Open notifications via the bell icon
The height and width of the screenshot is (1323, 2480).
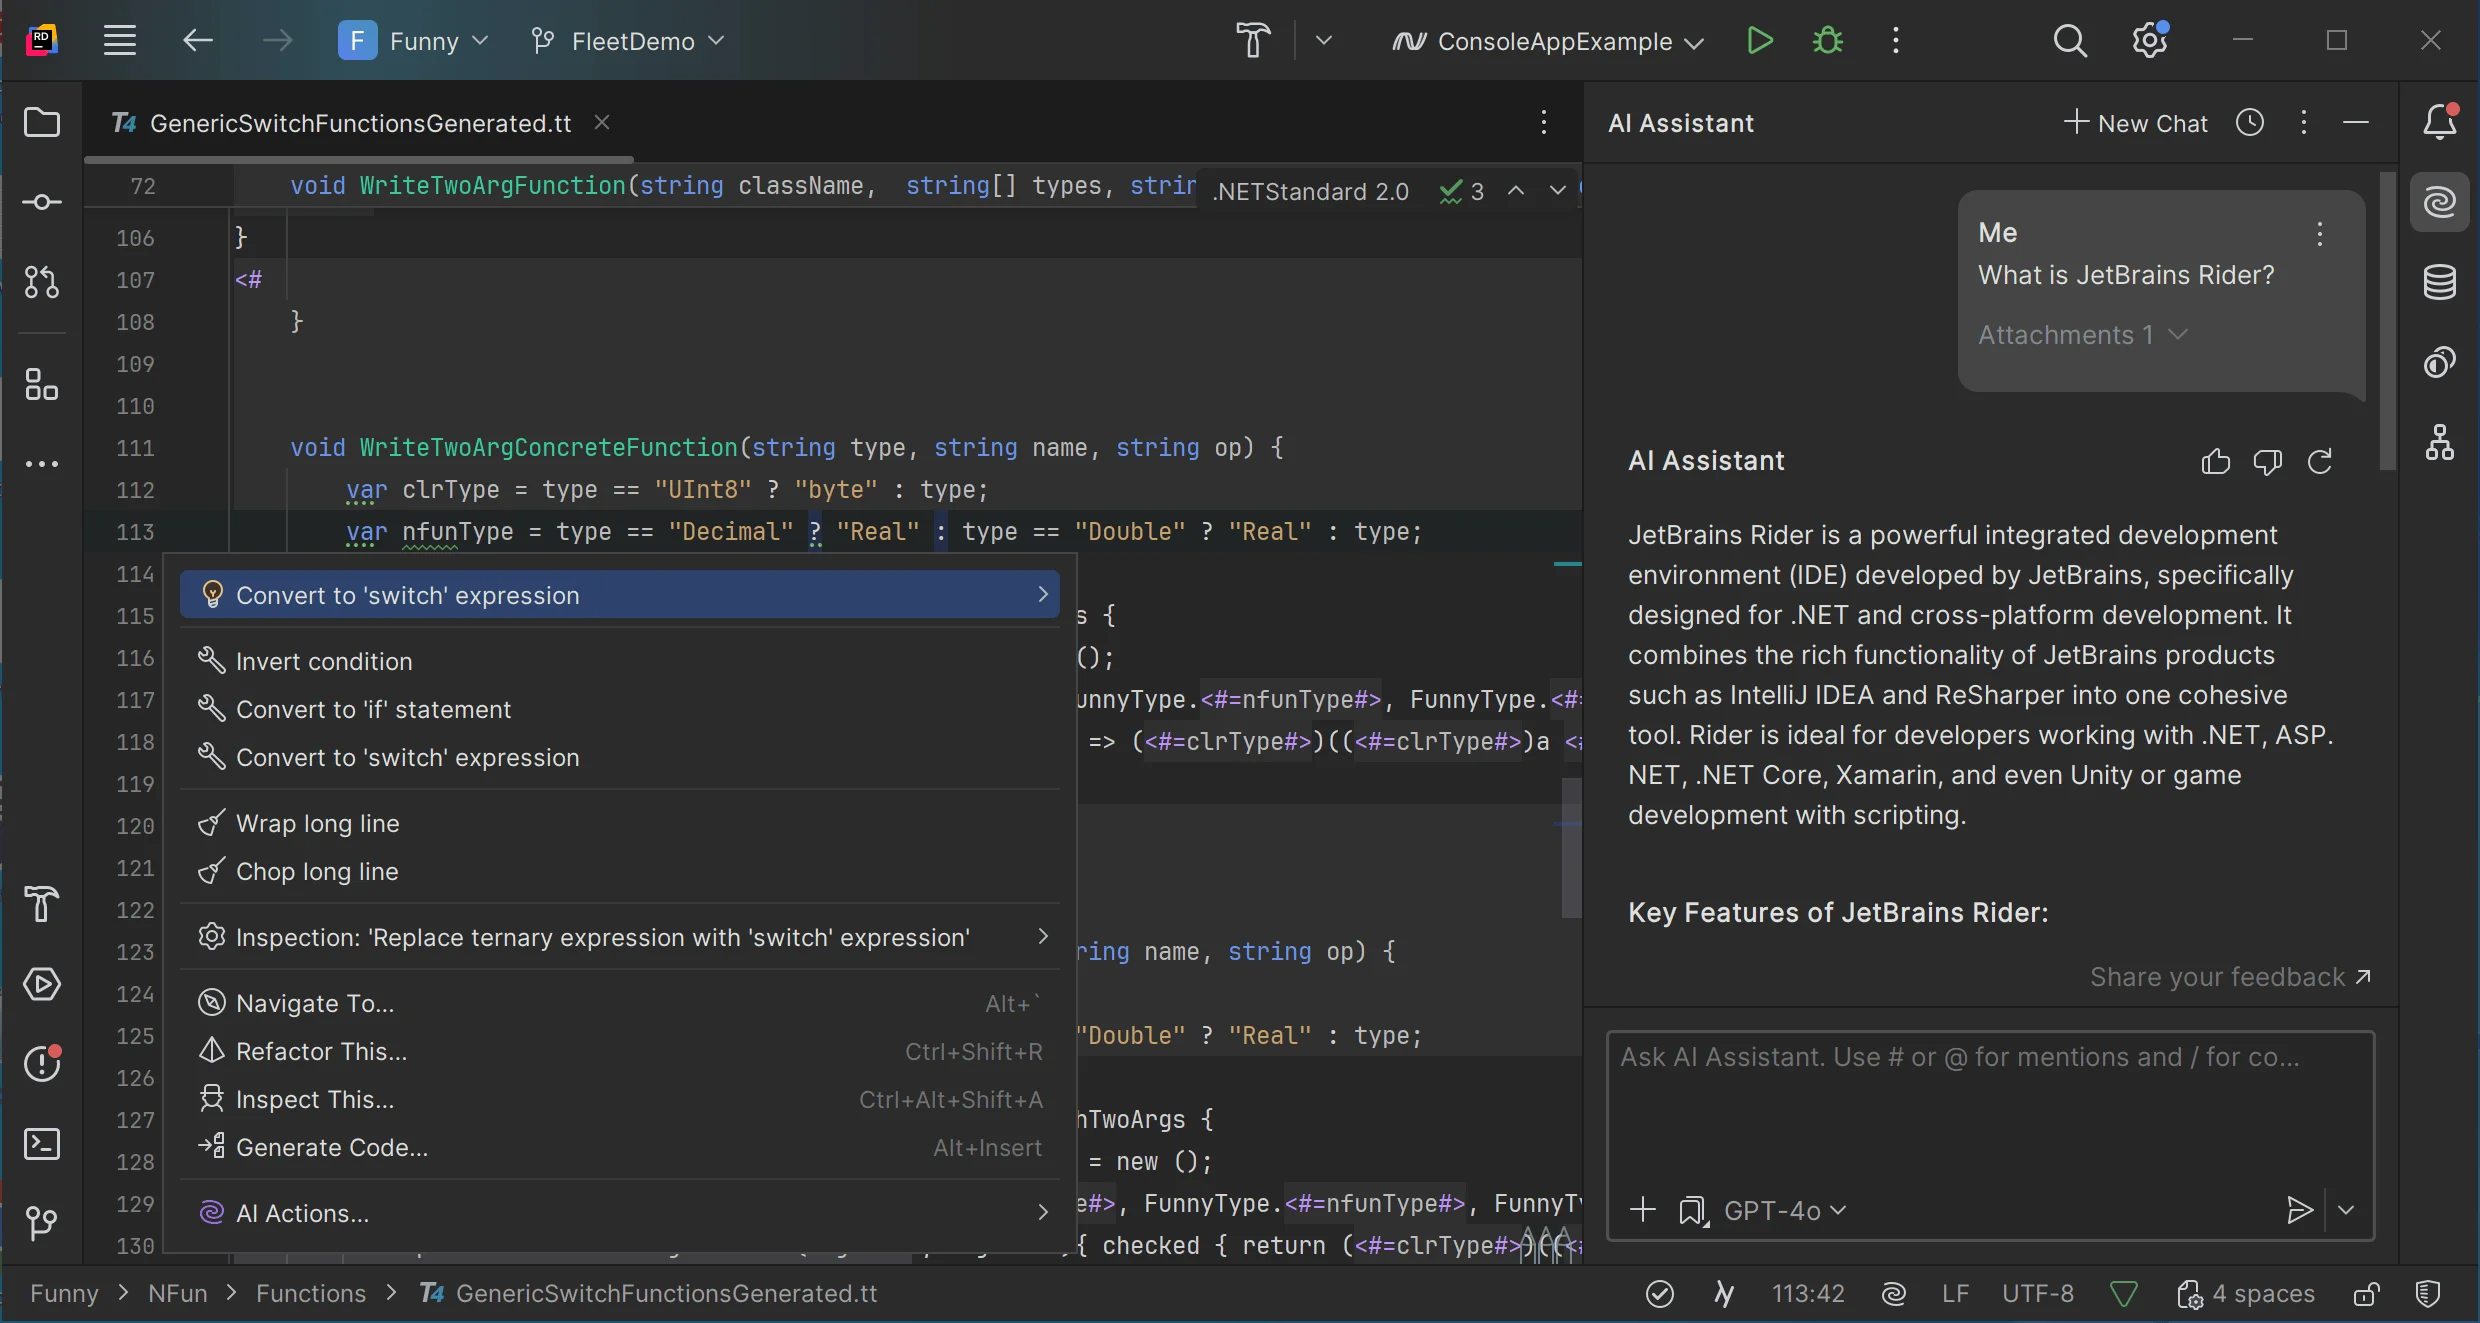(x=2441, y=121)
